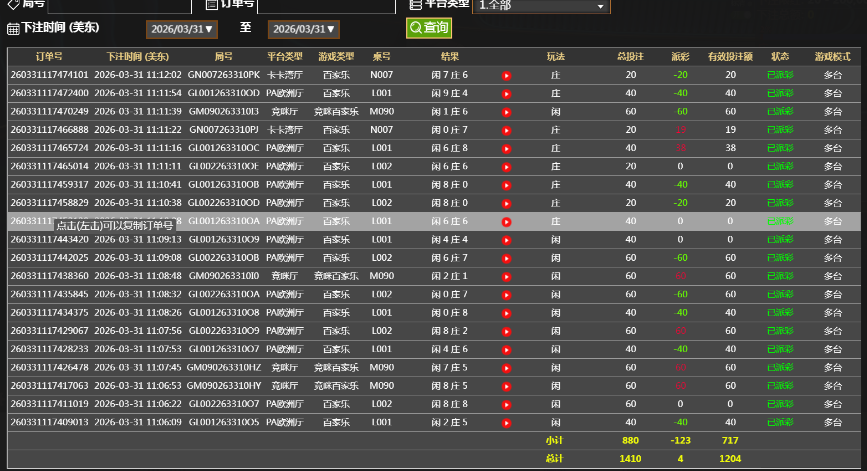The image size is (867, 471).
Task: Click the play icon for order 260331117438360
Action: [506, 276]
